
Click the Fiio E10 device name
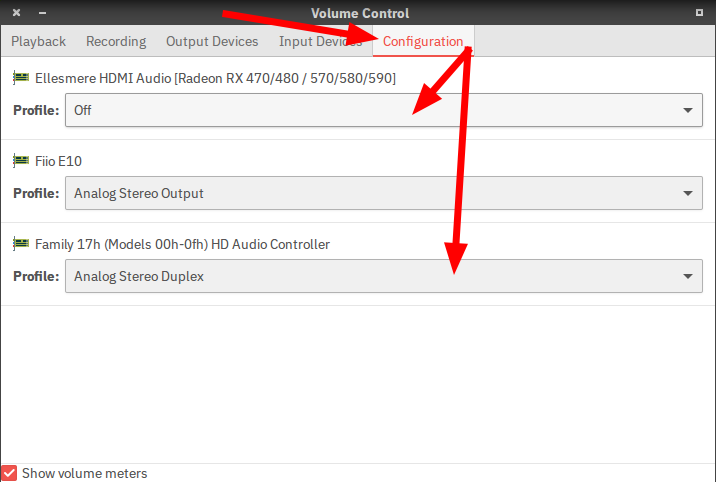[x=58, y=161]
